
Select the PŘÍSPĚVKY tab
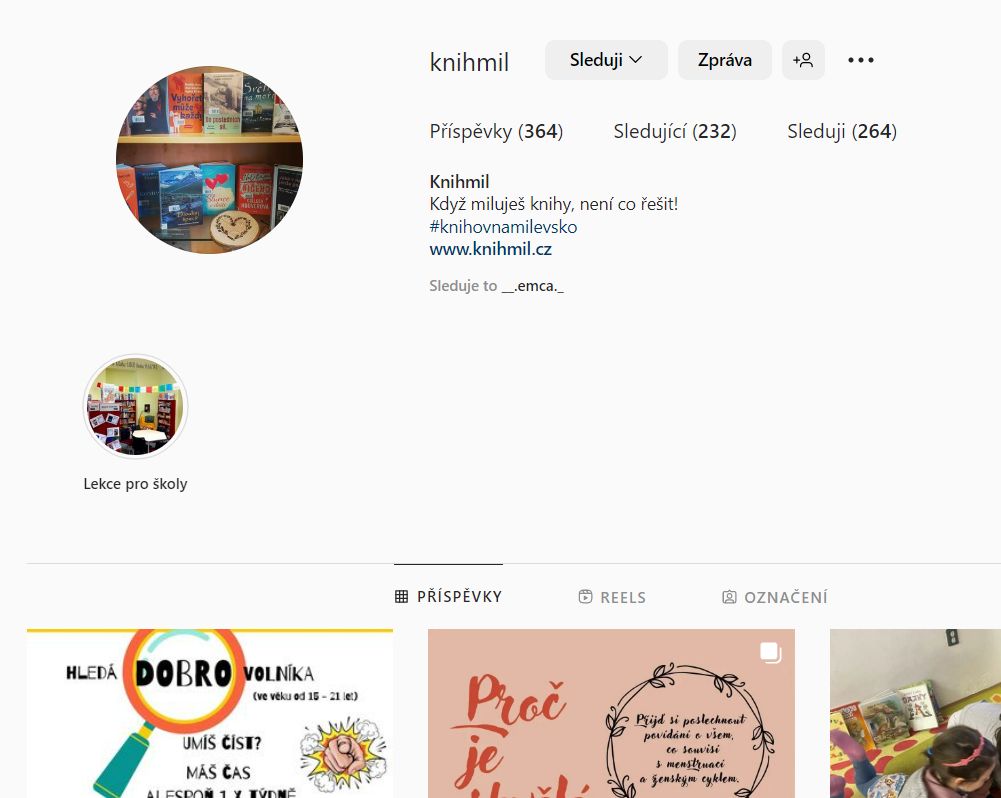click(x=448, y=596)
